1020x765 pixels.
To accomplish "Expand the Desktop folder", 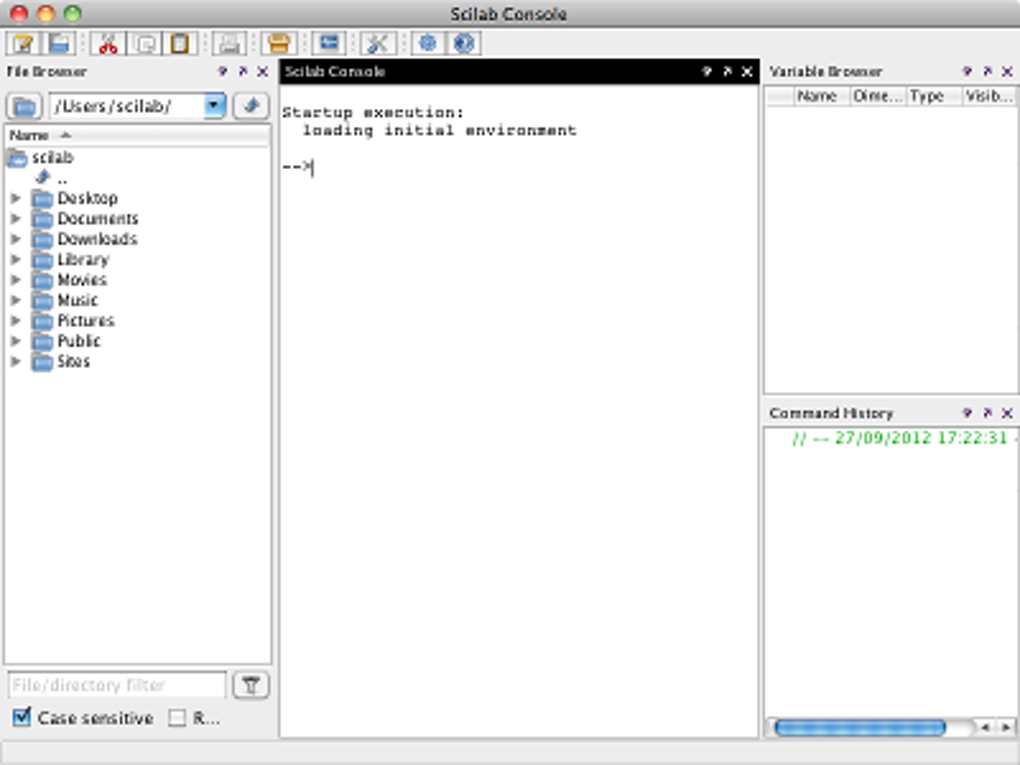I will coord(16,198).
